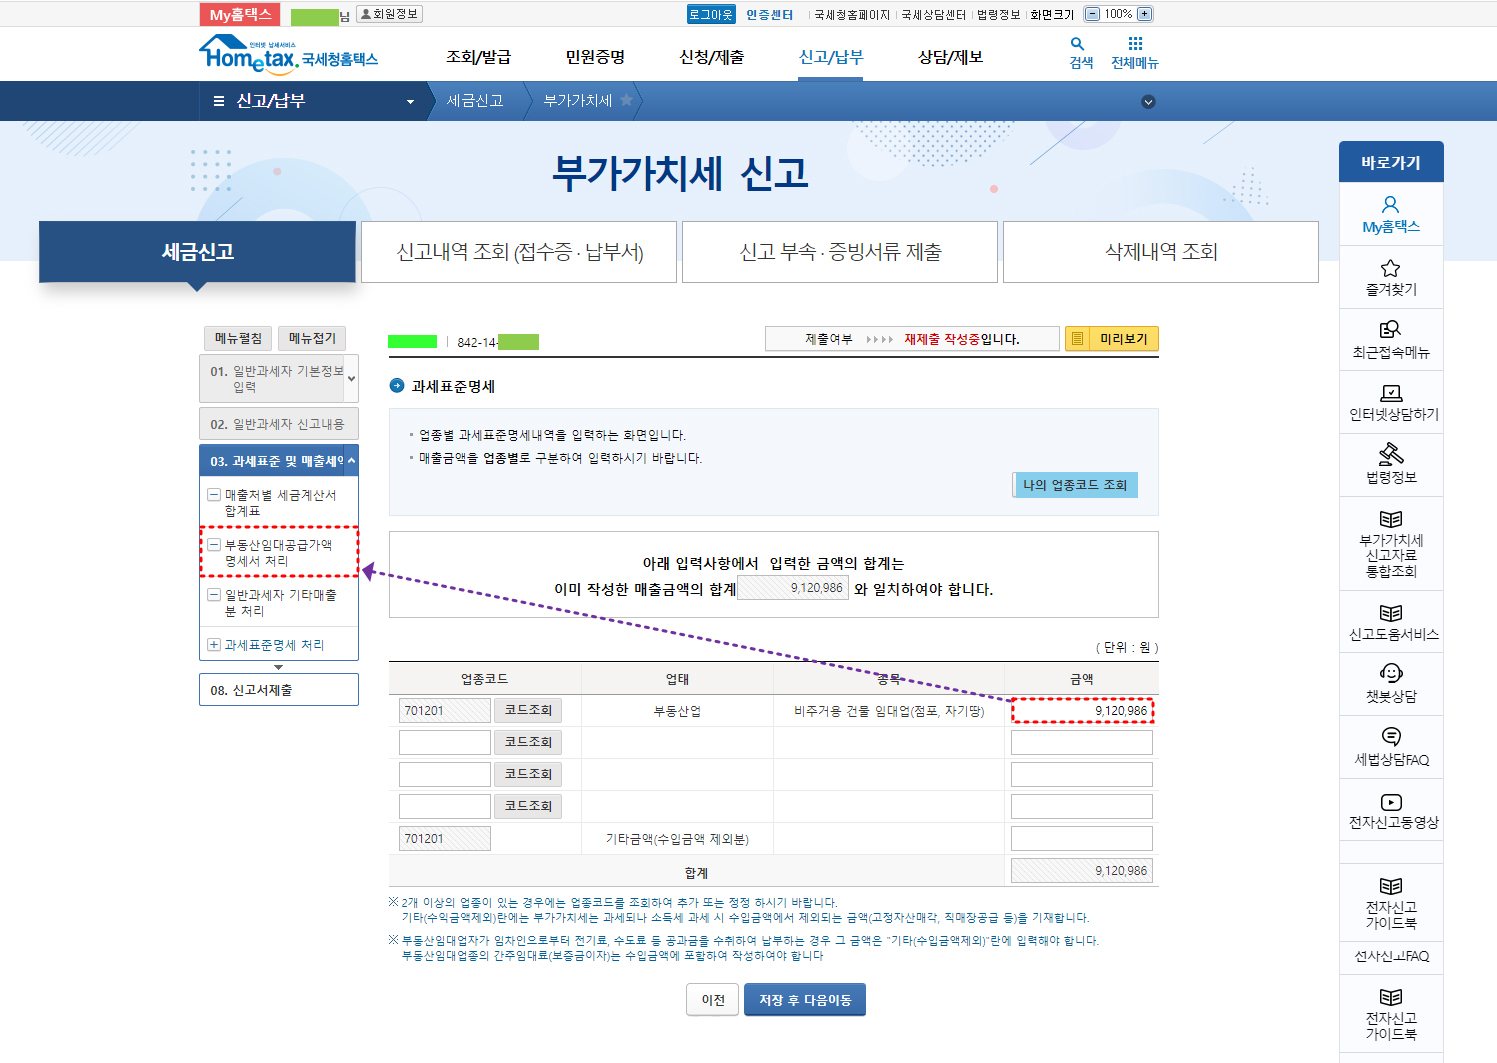
Task: Click the second row 업종코드 input field
Action: click(444, 742)
